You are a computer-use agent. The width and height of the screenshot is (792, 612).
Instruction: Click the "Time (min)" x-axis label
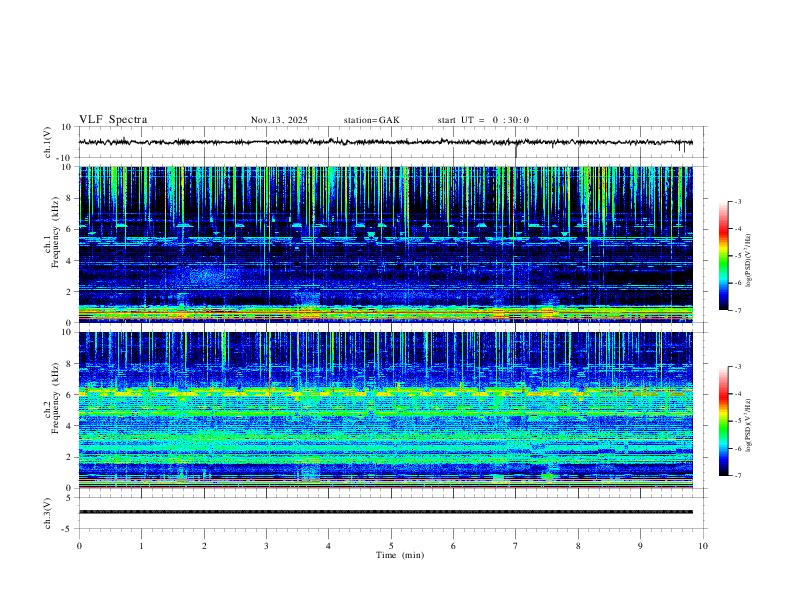click(x=400, y=555)
